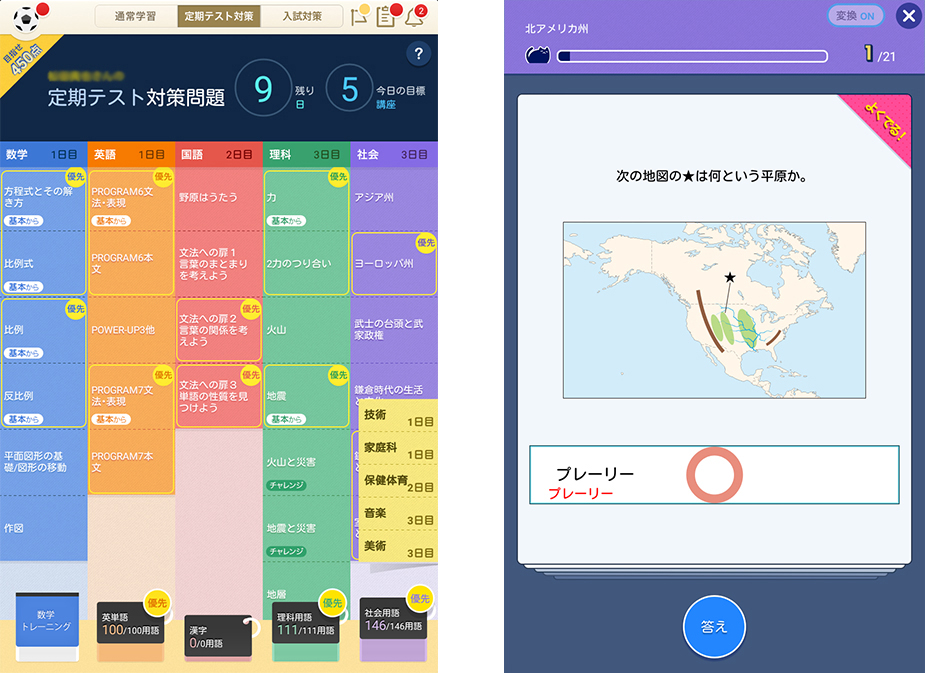Close the quiz with the X icon
Viewport: 925px width, 673px height.
pyautogui.click(x=907, y=16)
